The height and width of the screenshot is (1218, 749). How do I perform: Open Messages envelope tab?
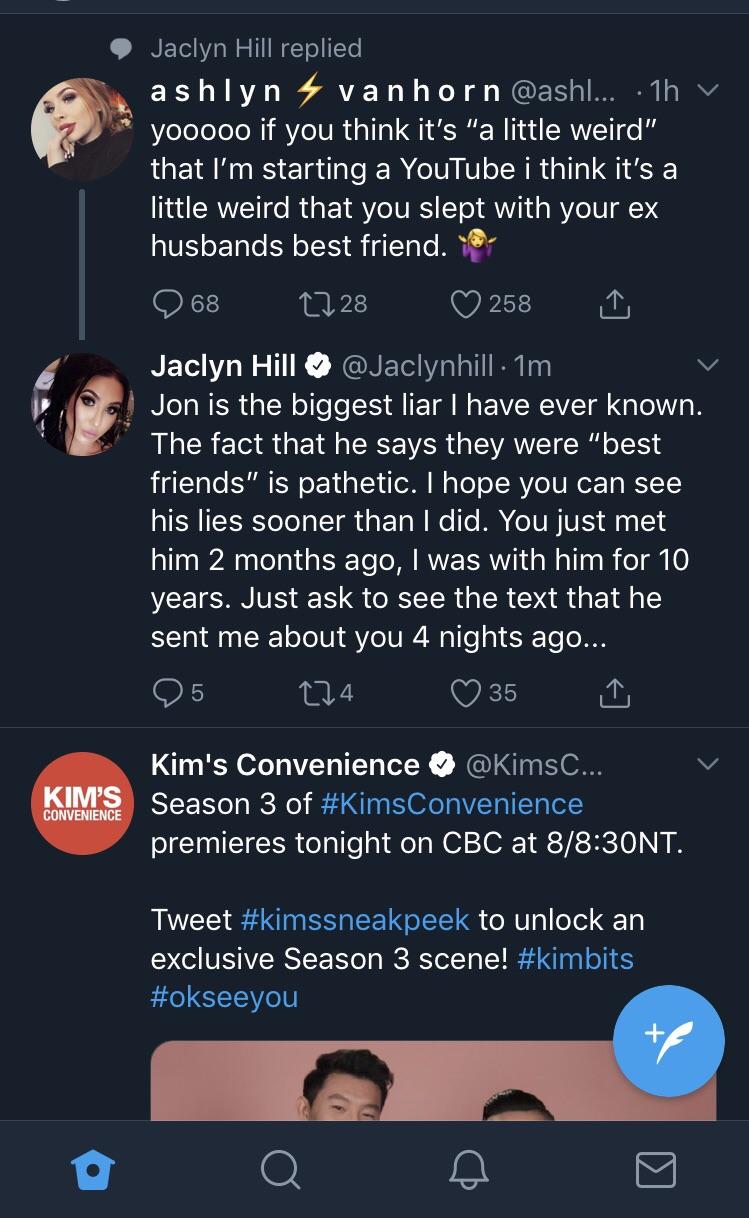pos(656,1168)
